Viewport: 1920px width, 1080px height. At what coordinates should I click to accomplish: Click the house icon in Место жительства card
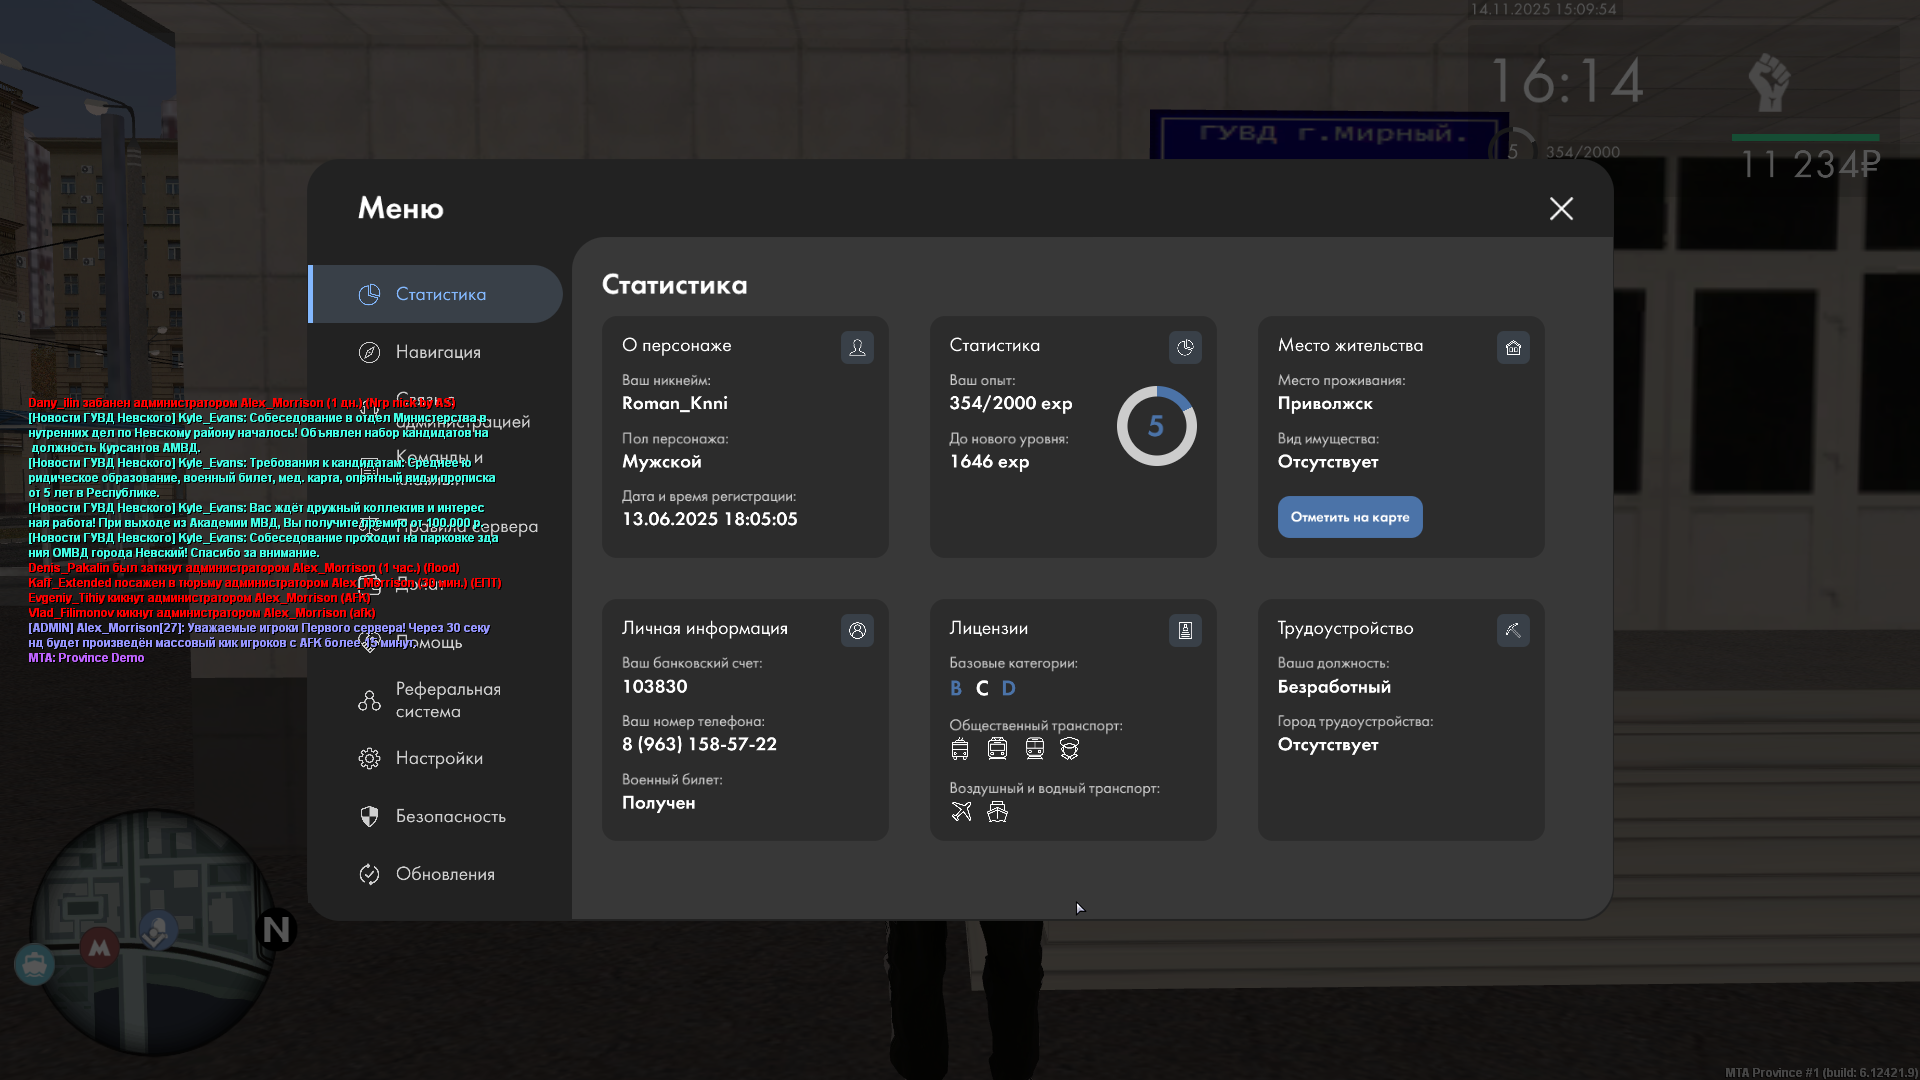tap(1513, 347)
